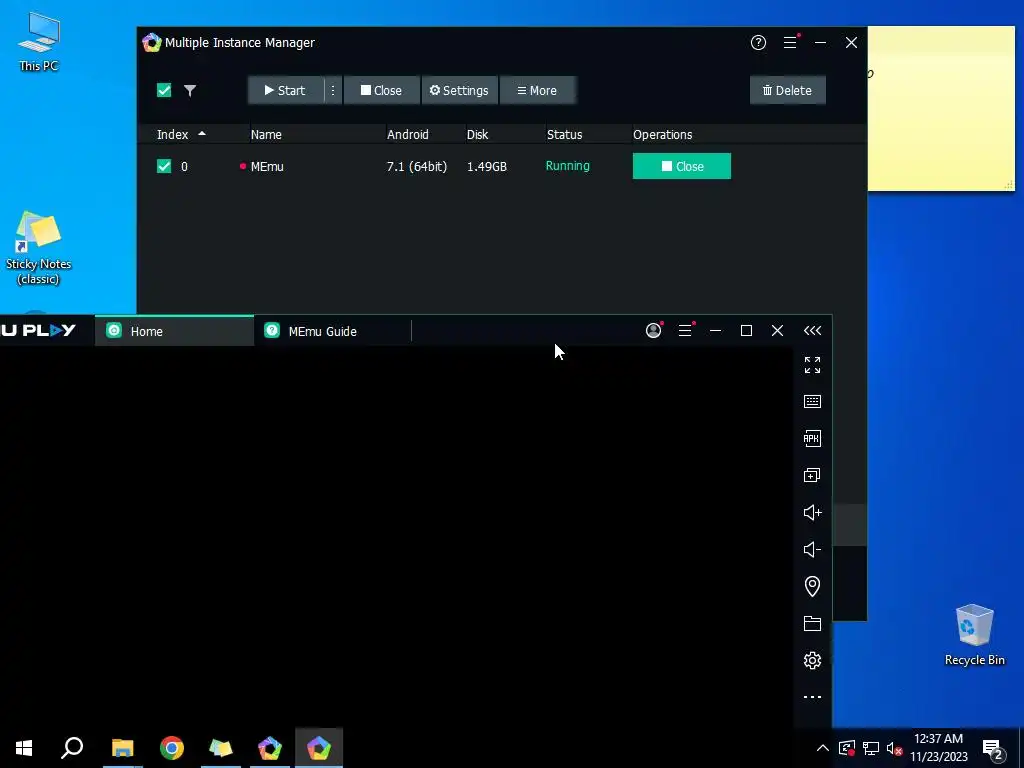The width and height of the screenshot is (1024, 768).
Task: Switch to Multi-MEmu taskbar icon
Action: (270, 748)
